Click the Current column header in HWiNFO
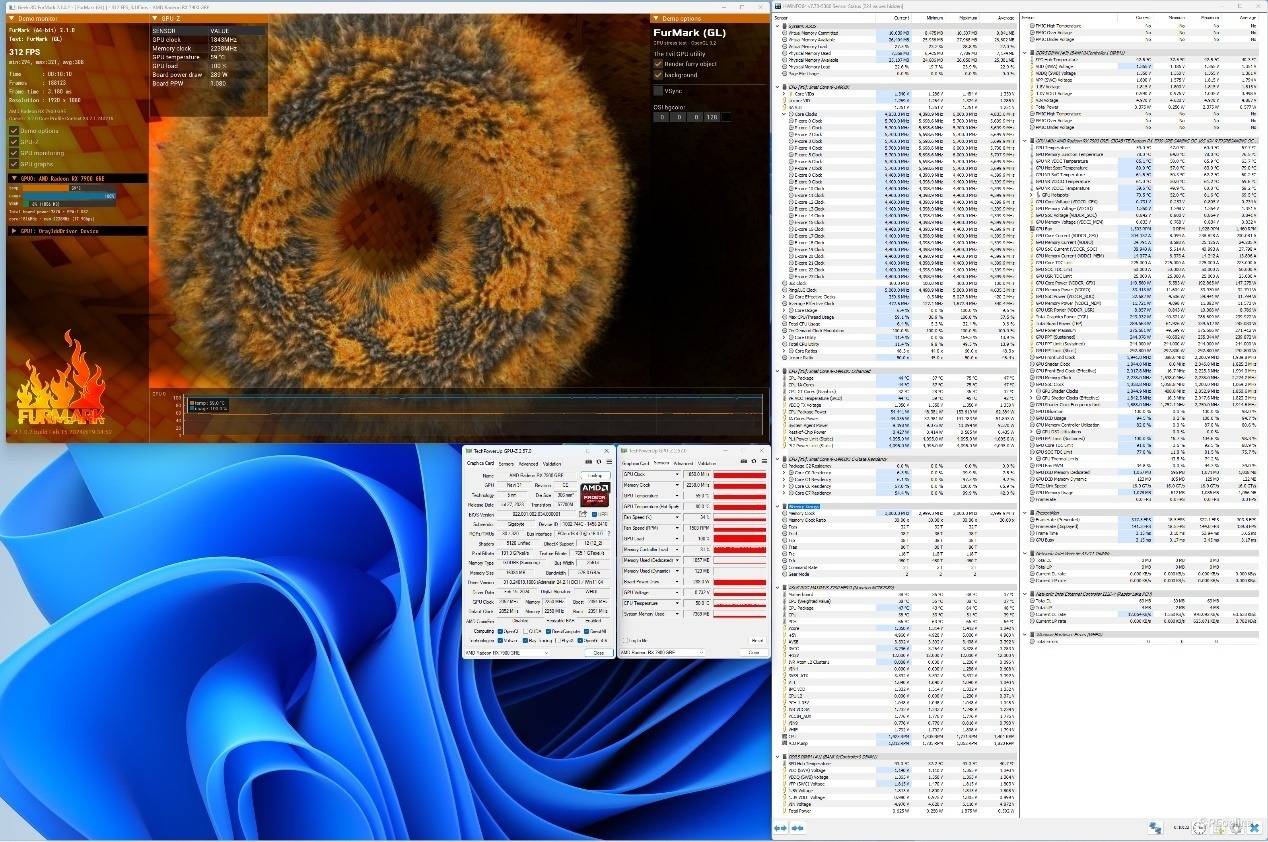 pos(901,18)
